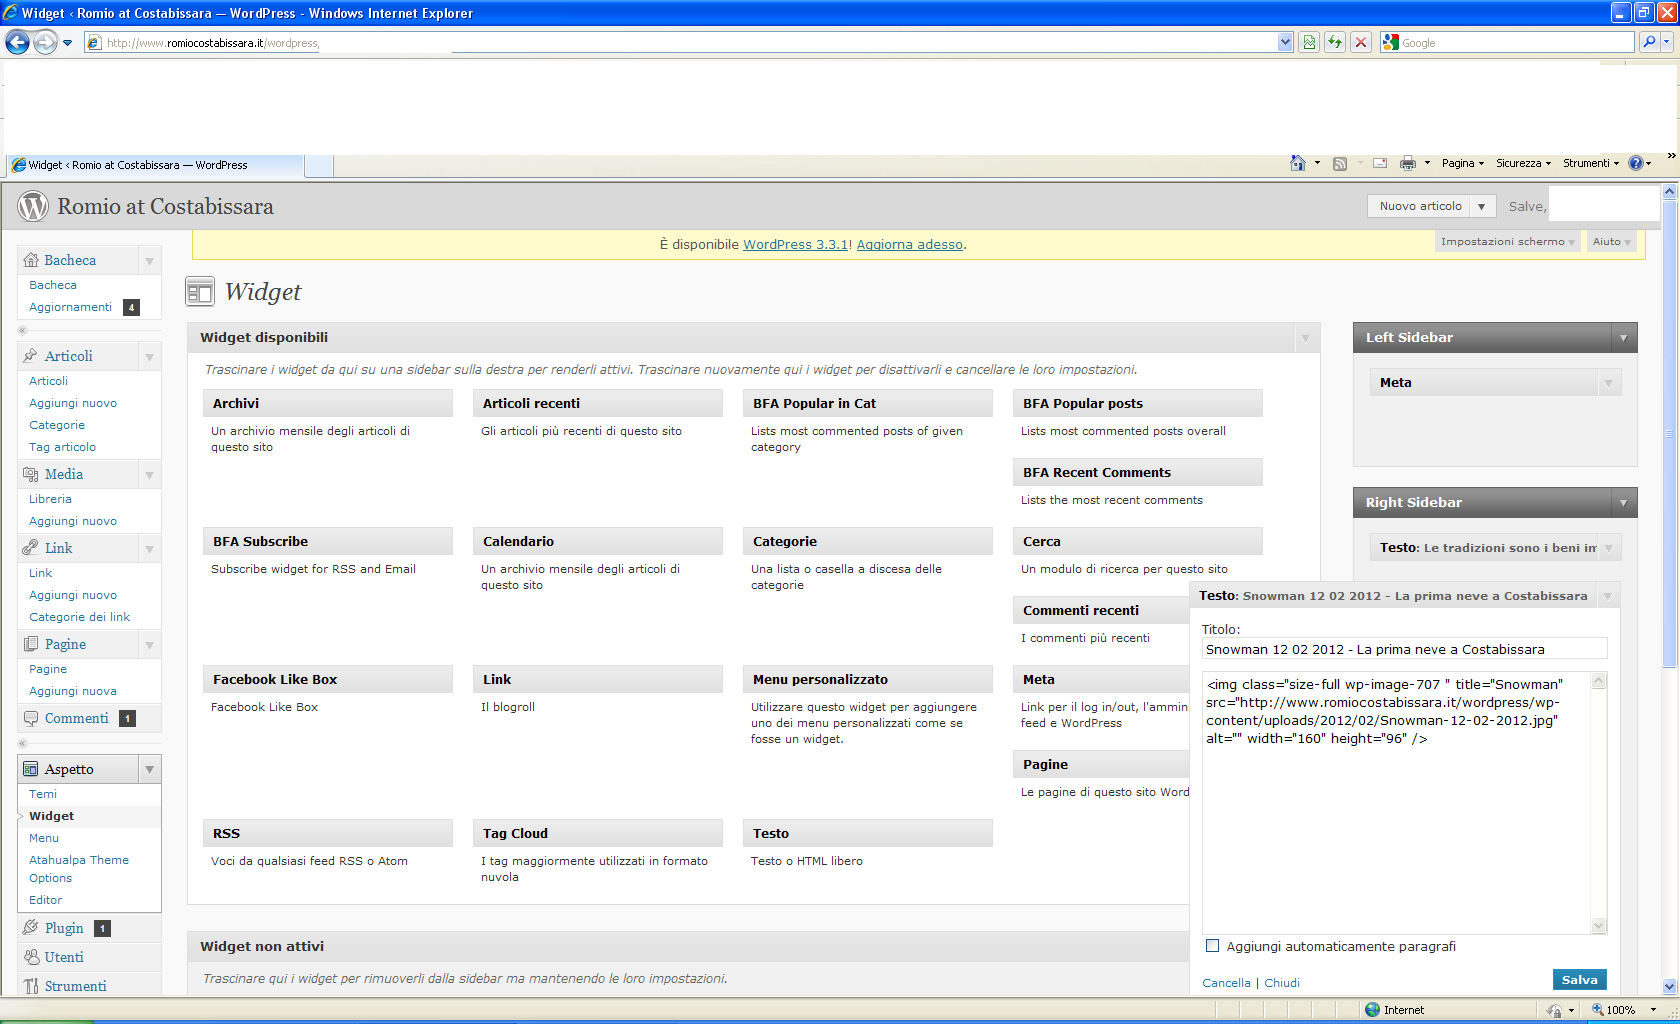This screenshot has width=1680, height=1024.
Task: Collapse Widget disponibili panel arrow
Action: (x=1305, y=338)
